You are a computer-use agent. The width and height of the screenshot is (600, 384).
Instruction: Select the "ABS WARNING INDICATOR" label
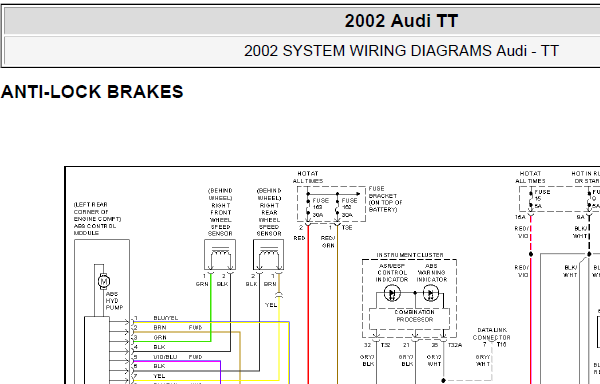click(432, 273)
